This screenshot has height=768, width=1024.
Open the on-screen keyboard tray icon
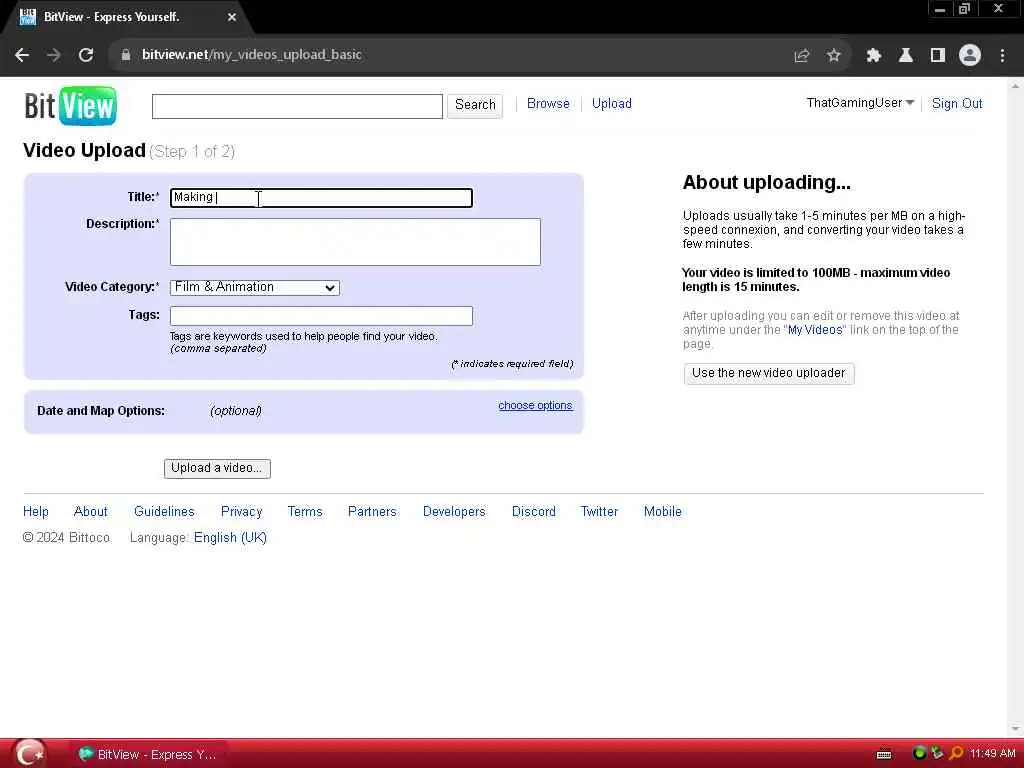pos(884,754)
